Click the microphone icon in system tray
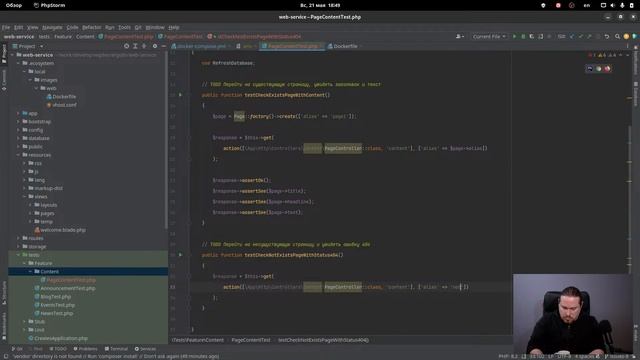 pos(622,5)
